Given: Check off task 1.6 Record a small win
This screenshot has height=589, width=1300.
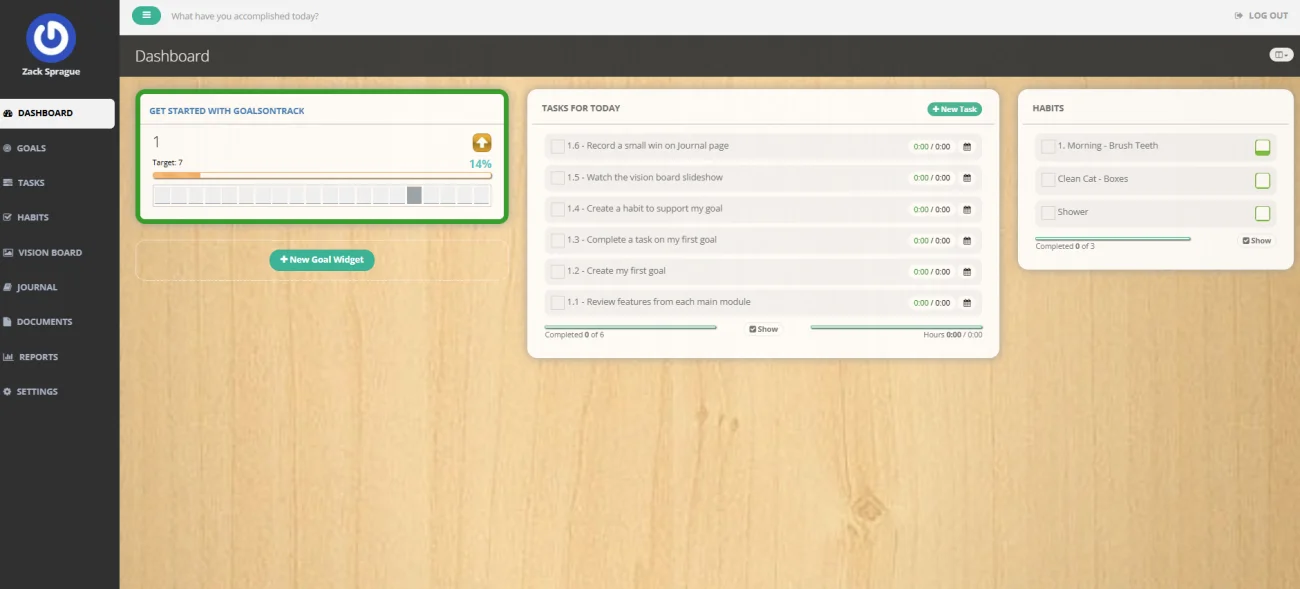Looking at the screenshot, I should (558, 147).
